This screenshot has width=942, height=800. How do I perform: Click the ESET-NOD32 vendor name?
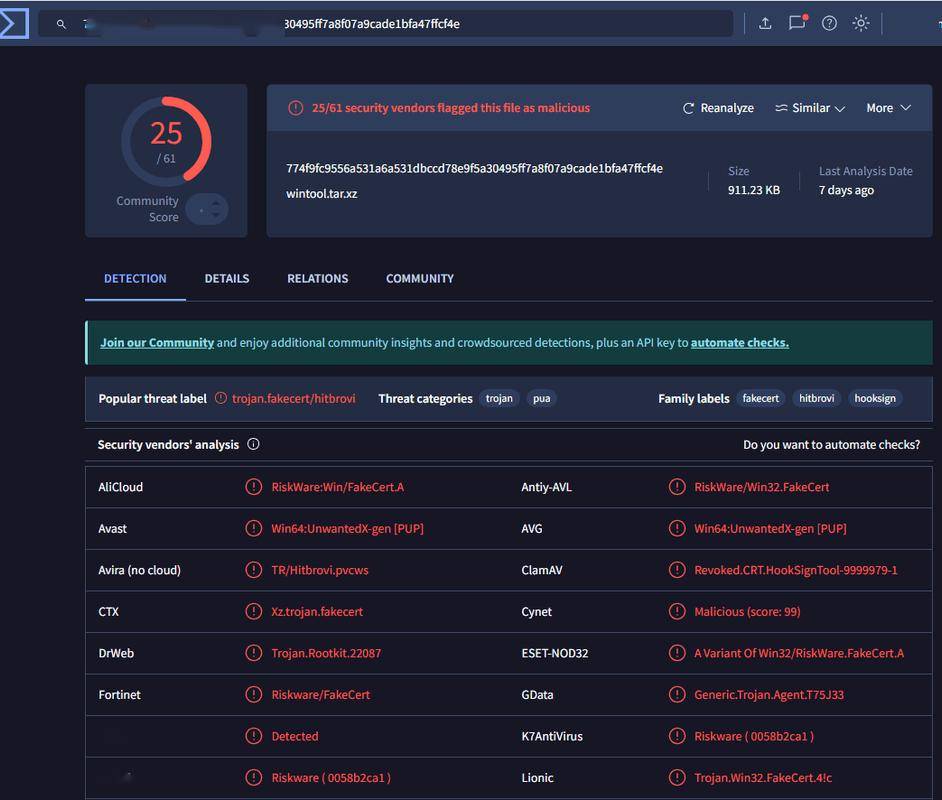[555, 653]
